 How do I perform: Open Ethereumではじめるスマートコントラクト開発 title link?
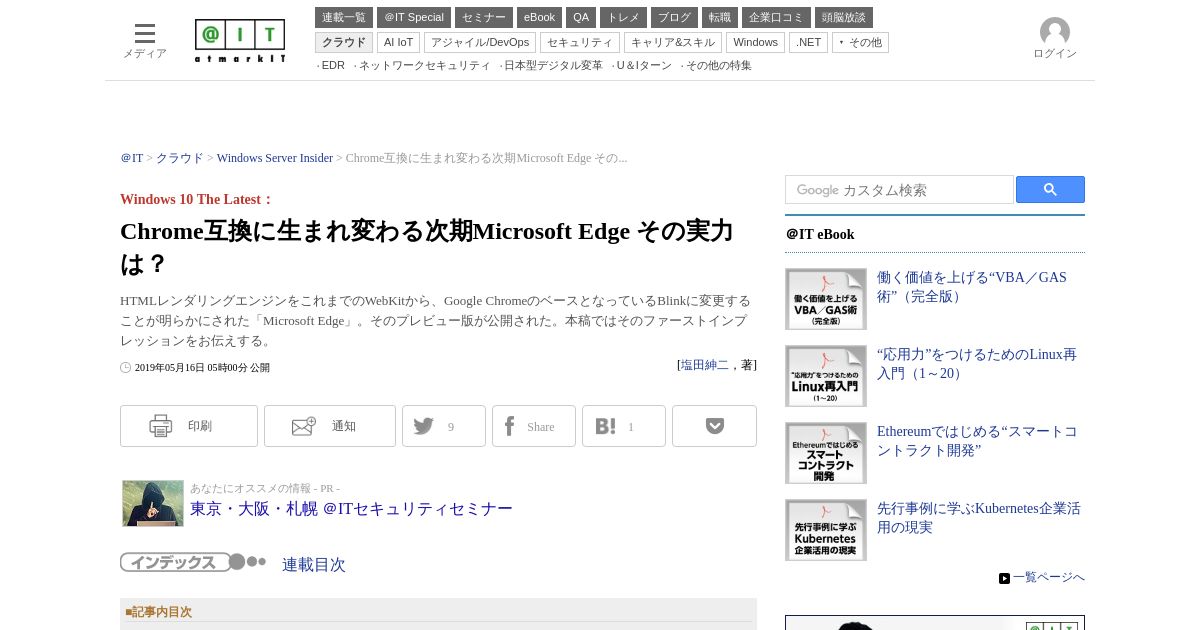click(977, 441)
